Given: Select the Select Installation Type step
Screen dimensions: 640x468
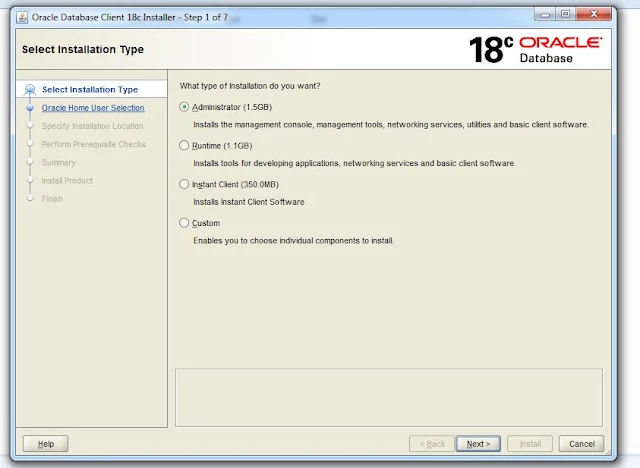Looking at the screenshot, I should click(90, 89).
